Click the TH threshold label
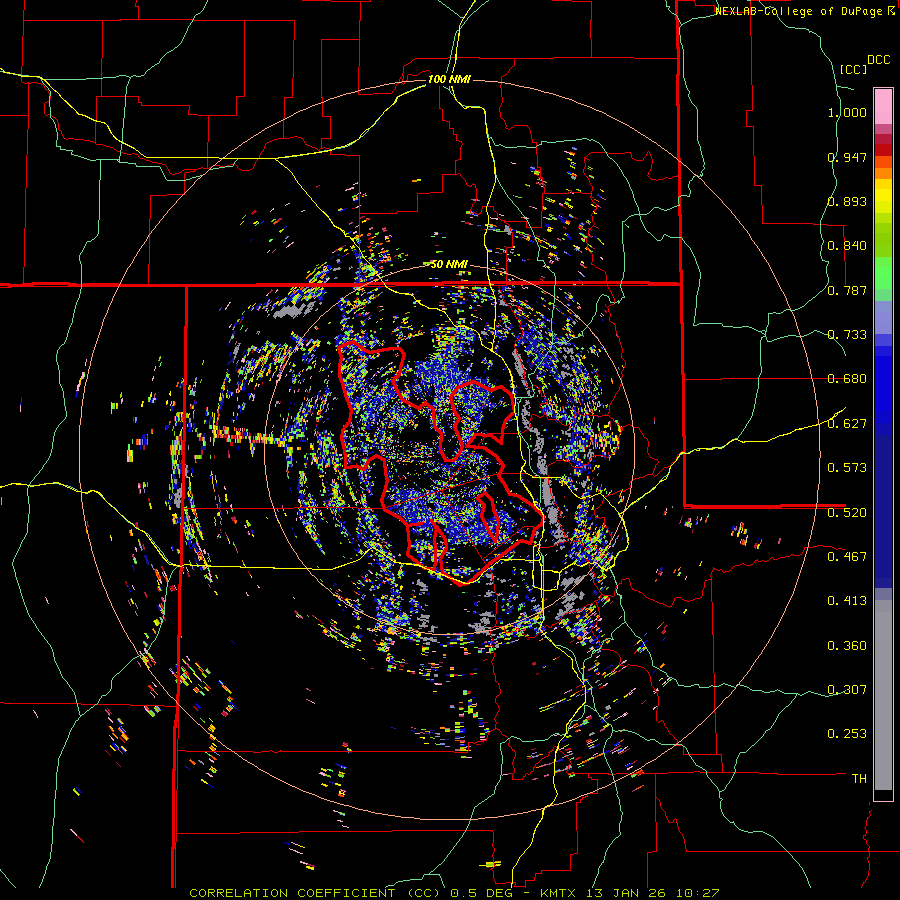The image size is (900, 900). pyautogui.click(x=859, y=779)
